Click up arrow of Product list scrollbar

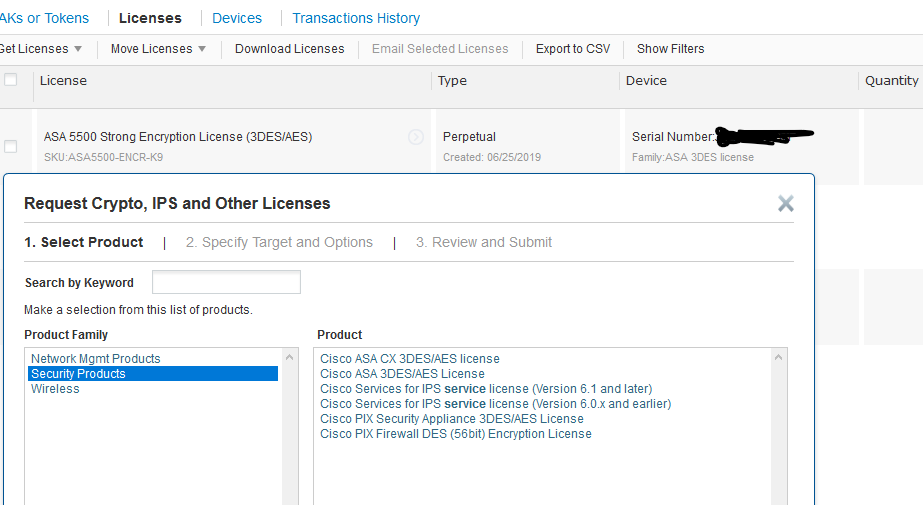tap(780, 357)
